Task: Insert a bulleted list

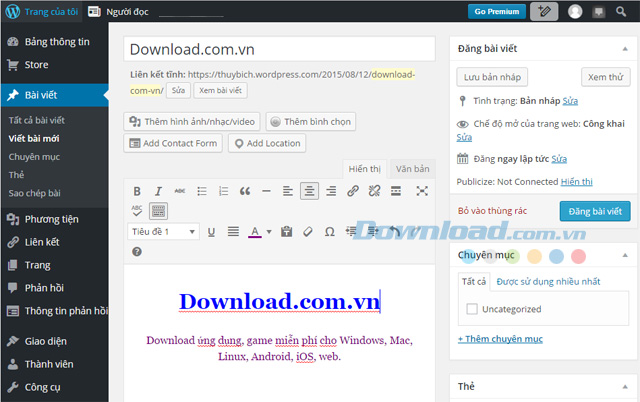Action: [x=202, y=191]
